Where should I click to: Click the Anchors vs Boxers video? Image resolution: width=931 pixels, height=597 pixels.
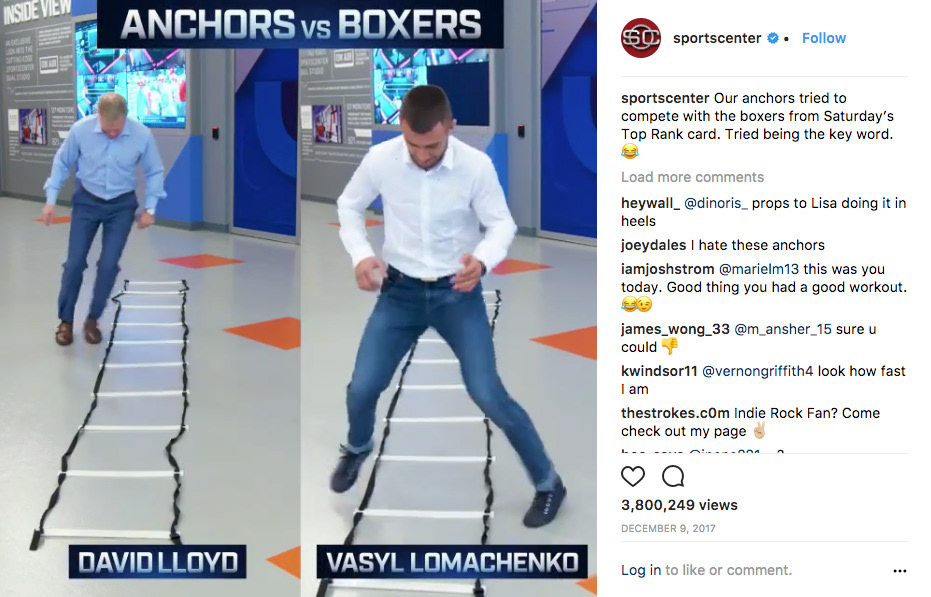[x=298, y=298]
